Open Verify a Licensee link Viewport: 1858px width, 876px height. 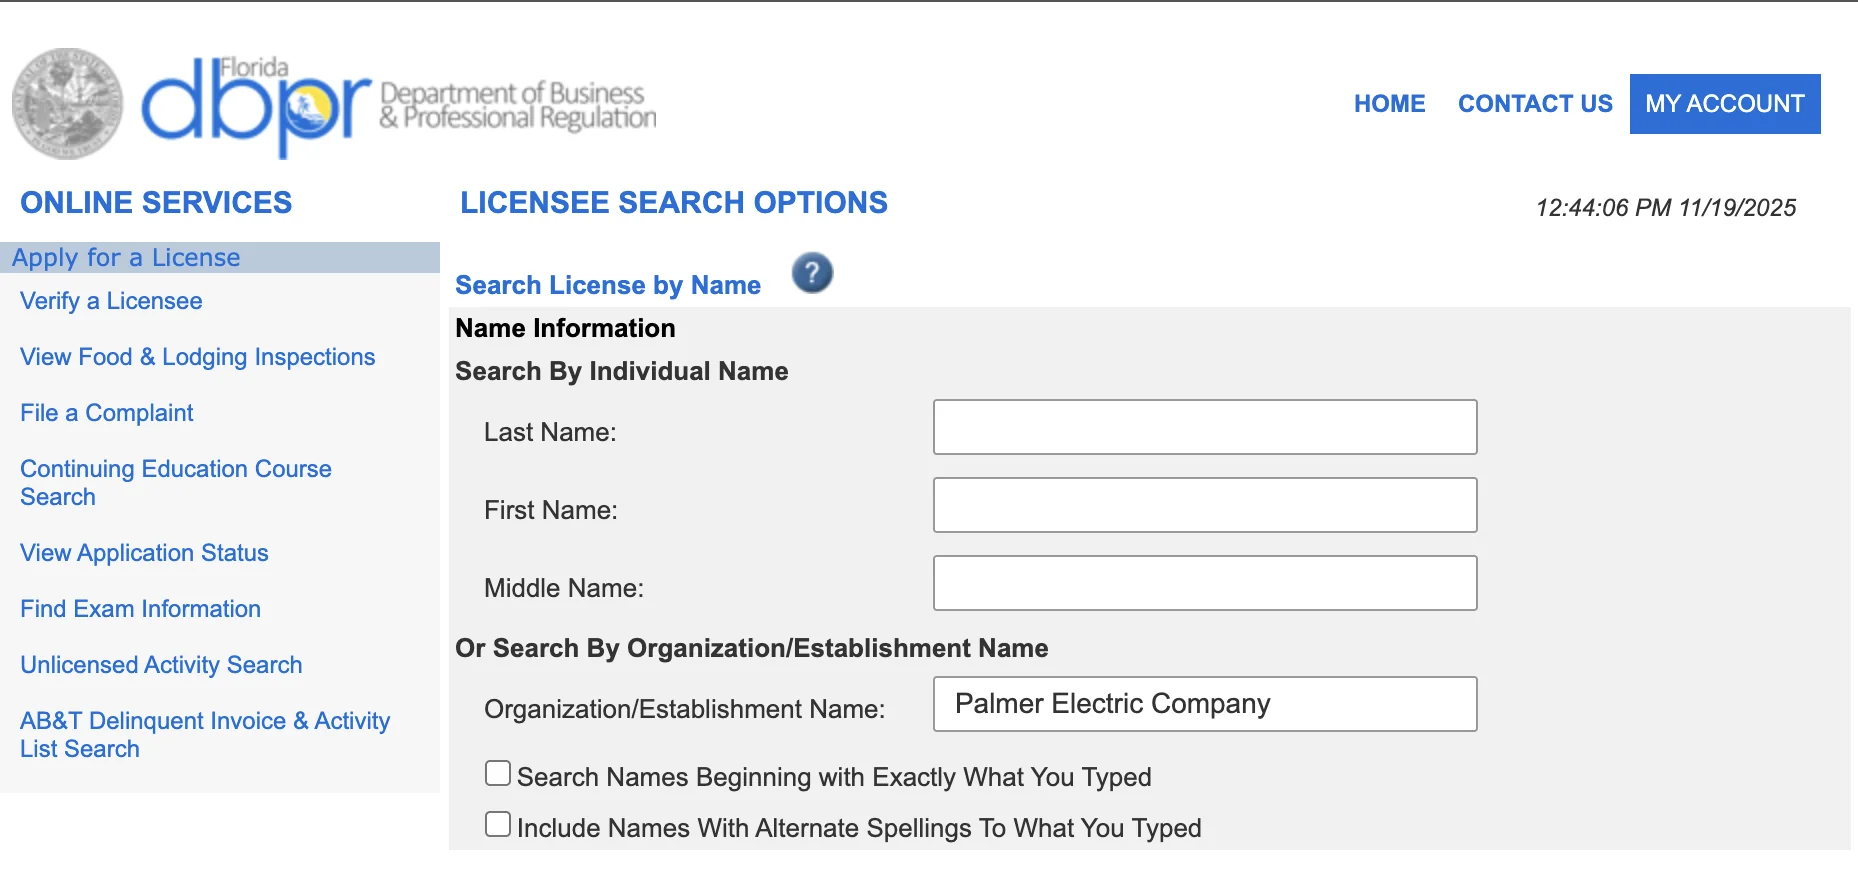point(111,301)
